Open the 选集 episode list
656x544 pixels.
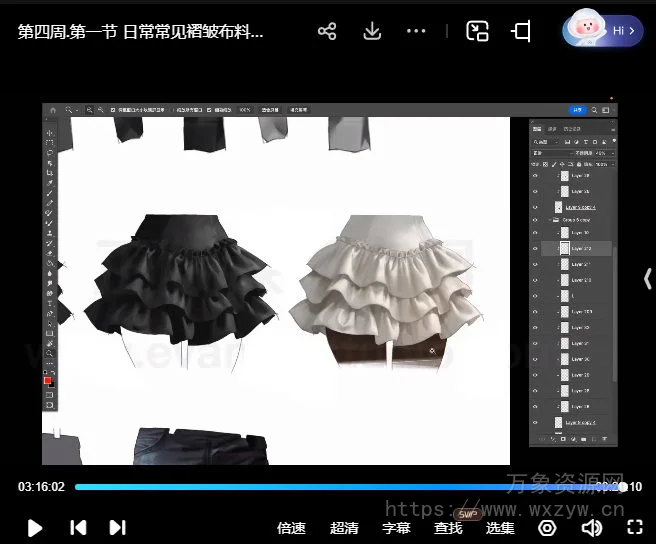coord(500,528)
